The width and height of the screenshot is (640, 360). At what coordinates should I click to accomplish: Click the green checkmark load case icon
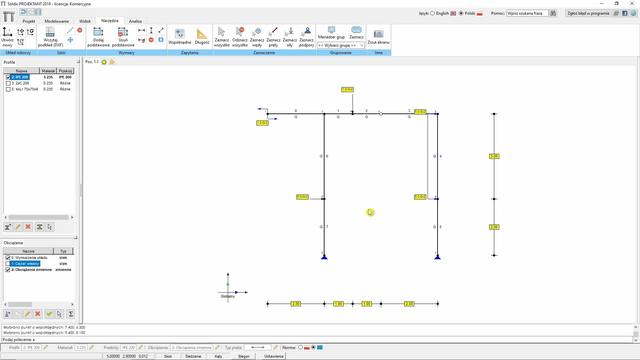[x=49, y=314]
